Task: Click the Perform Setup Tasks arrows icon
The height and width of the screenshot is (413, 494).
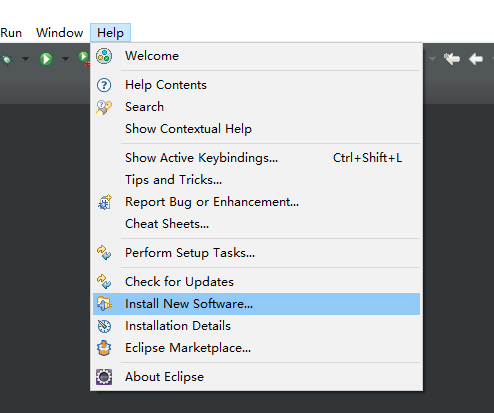Action: click(104, 253)
